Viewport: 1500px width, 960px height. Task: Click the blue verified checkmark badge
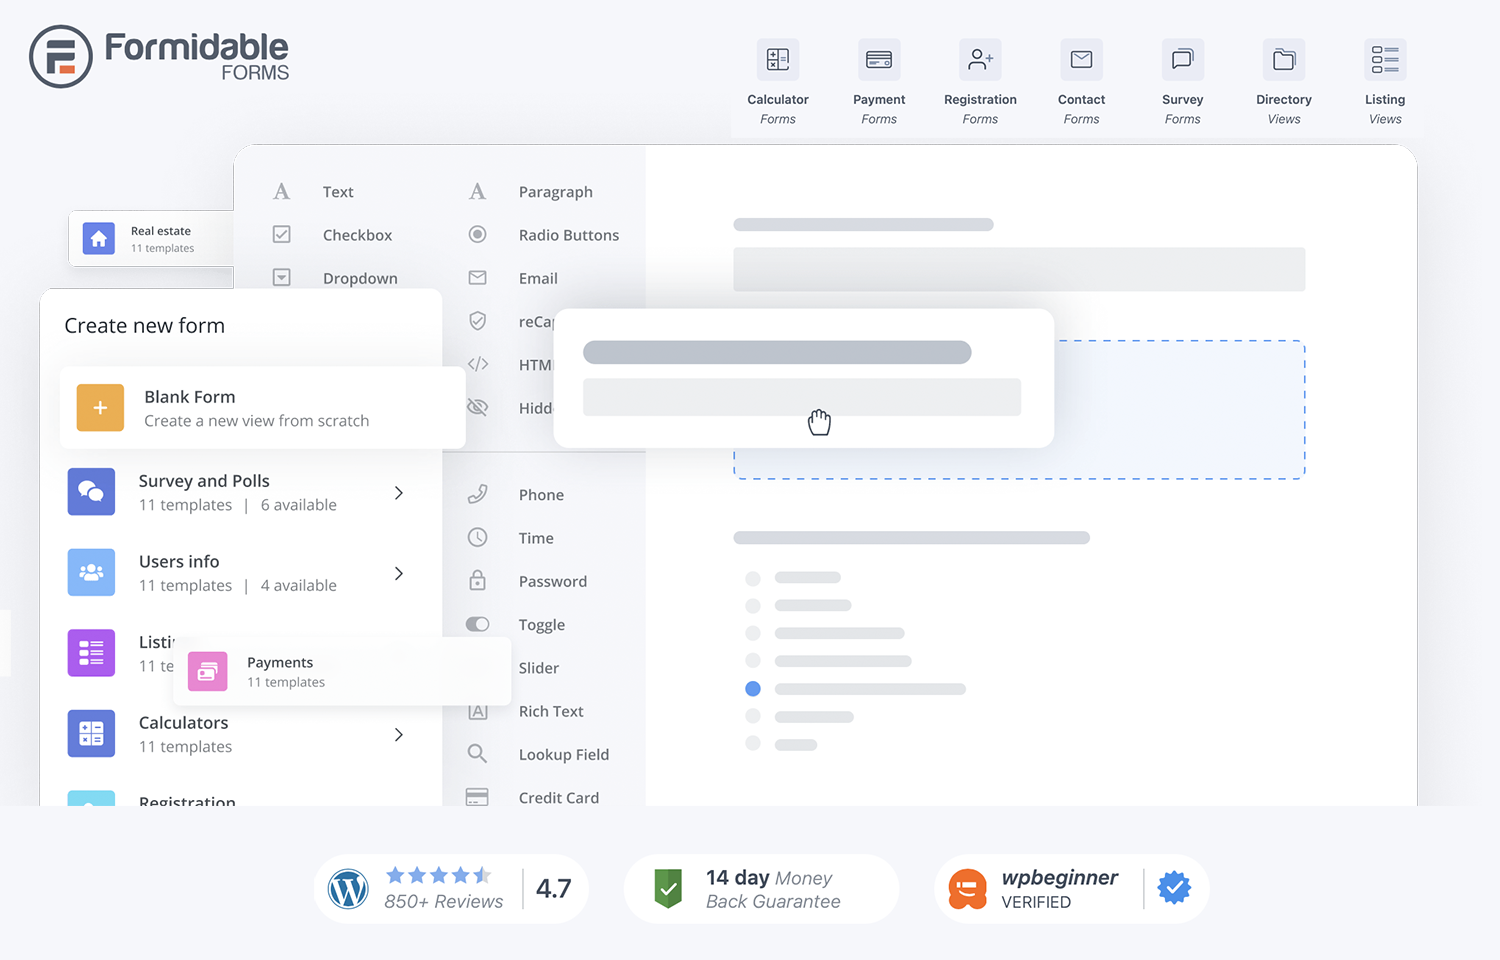[x=1175, y=887]
